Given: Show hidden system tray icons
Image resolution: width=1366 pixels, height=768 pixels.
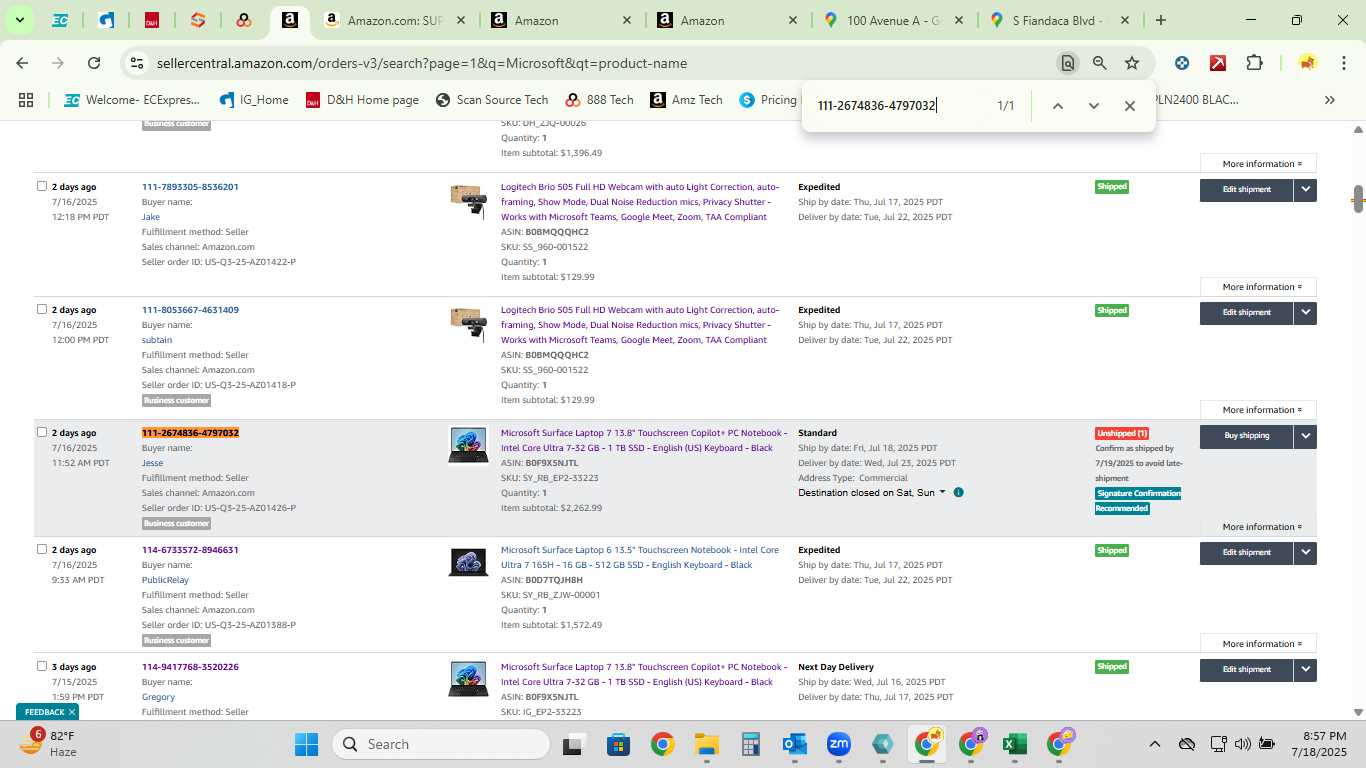Looking at the screenshot, I should pos(1154,744).
